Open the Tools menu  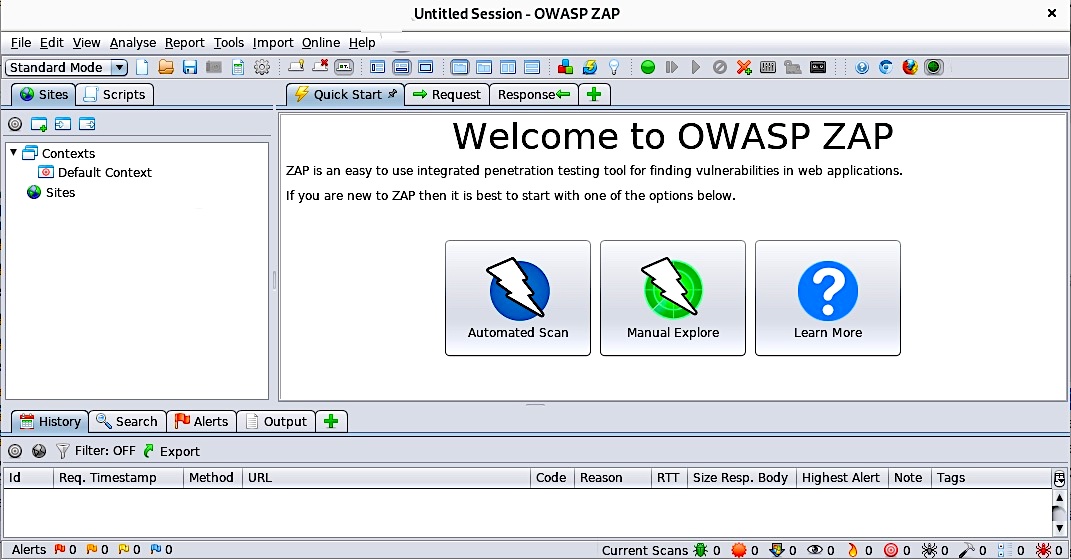[228, 42]
